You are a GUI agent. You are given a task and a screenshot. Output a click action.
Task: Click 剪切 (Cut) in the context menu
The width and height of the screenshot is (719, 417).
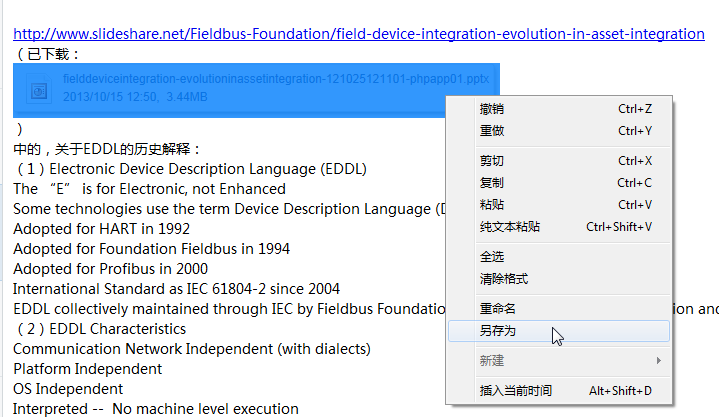(492, 161)
